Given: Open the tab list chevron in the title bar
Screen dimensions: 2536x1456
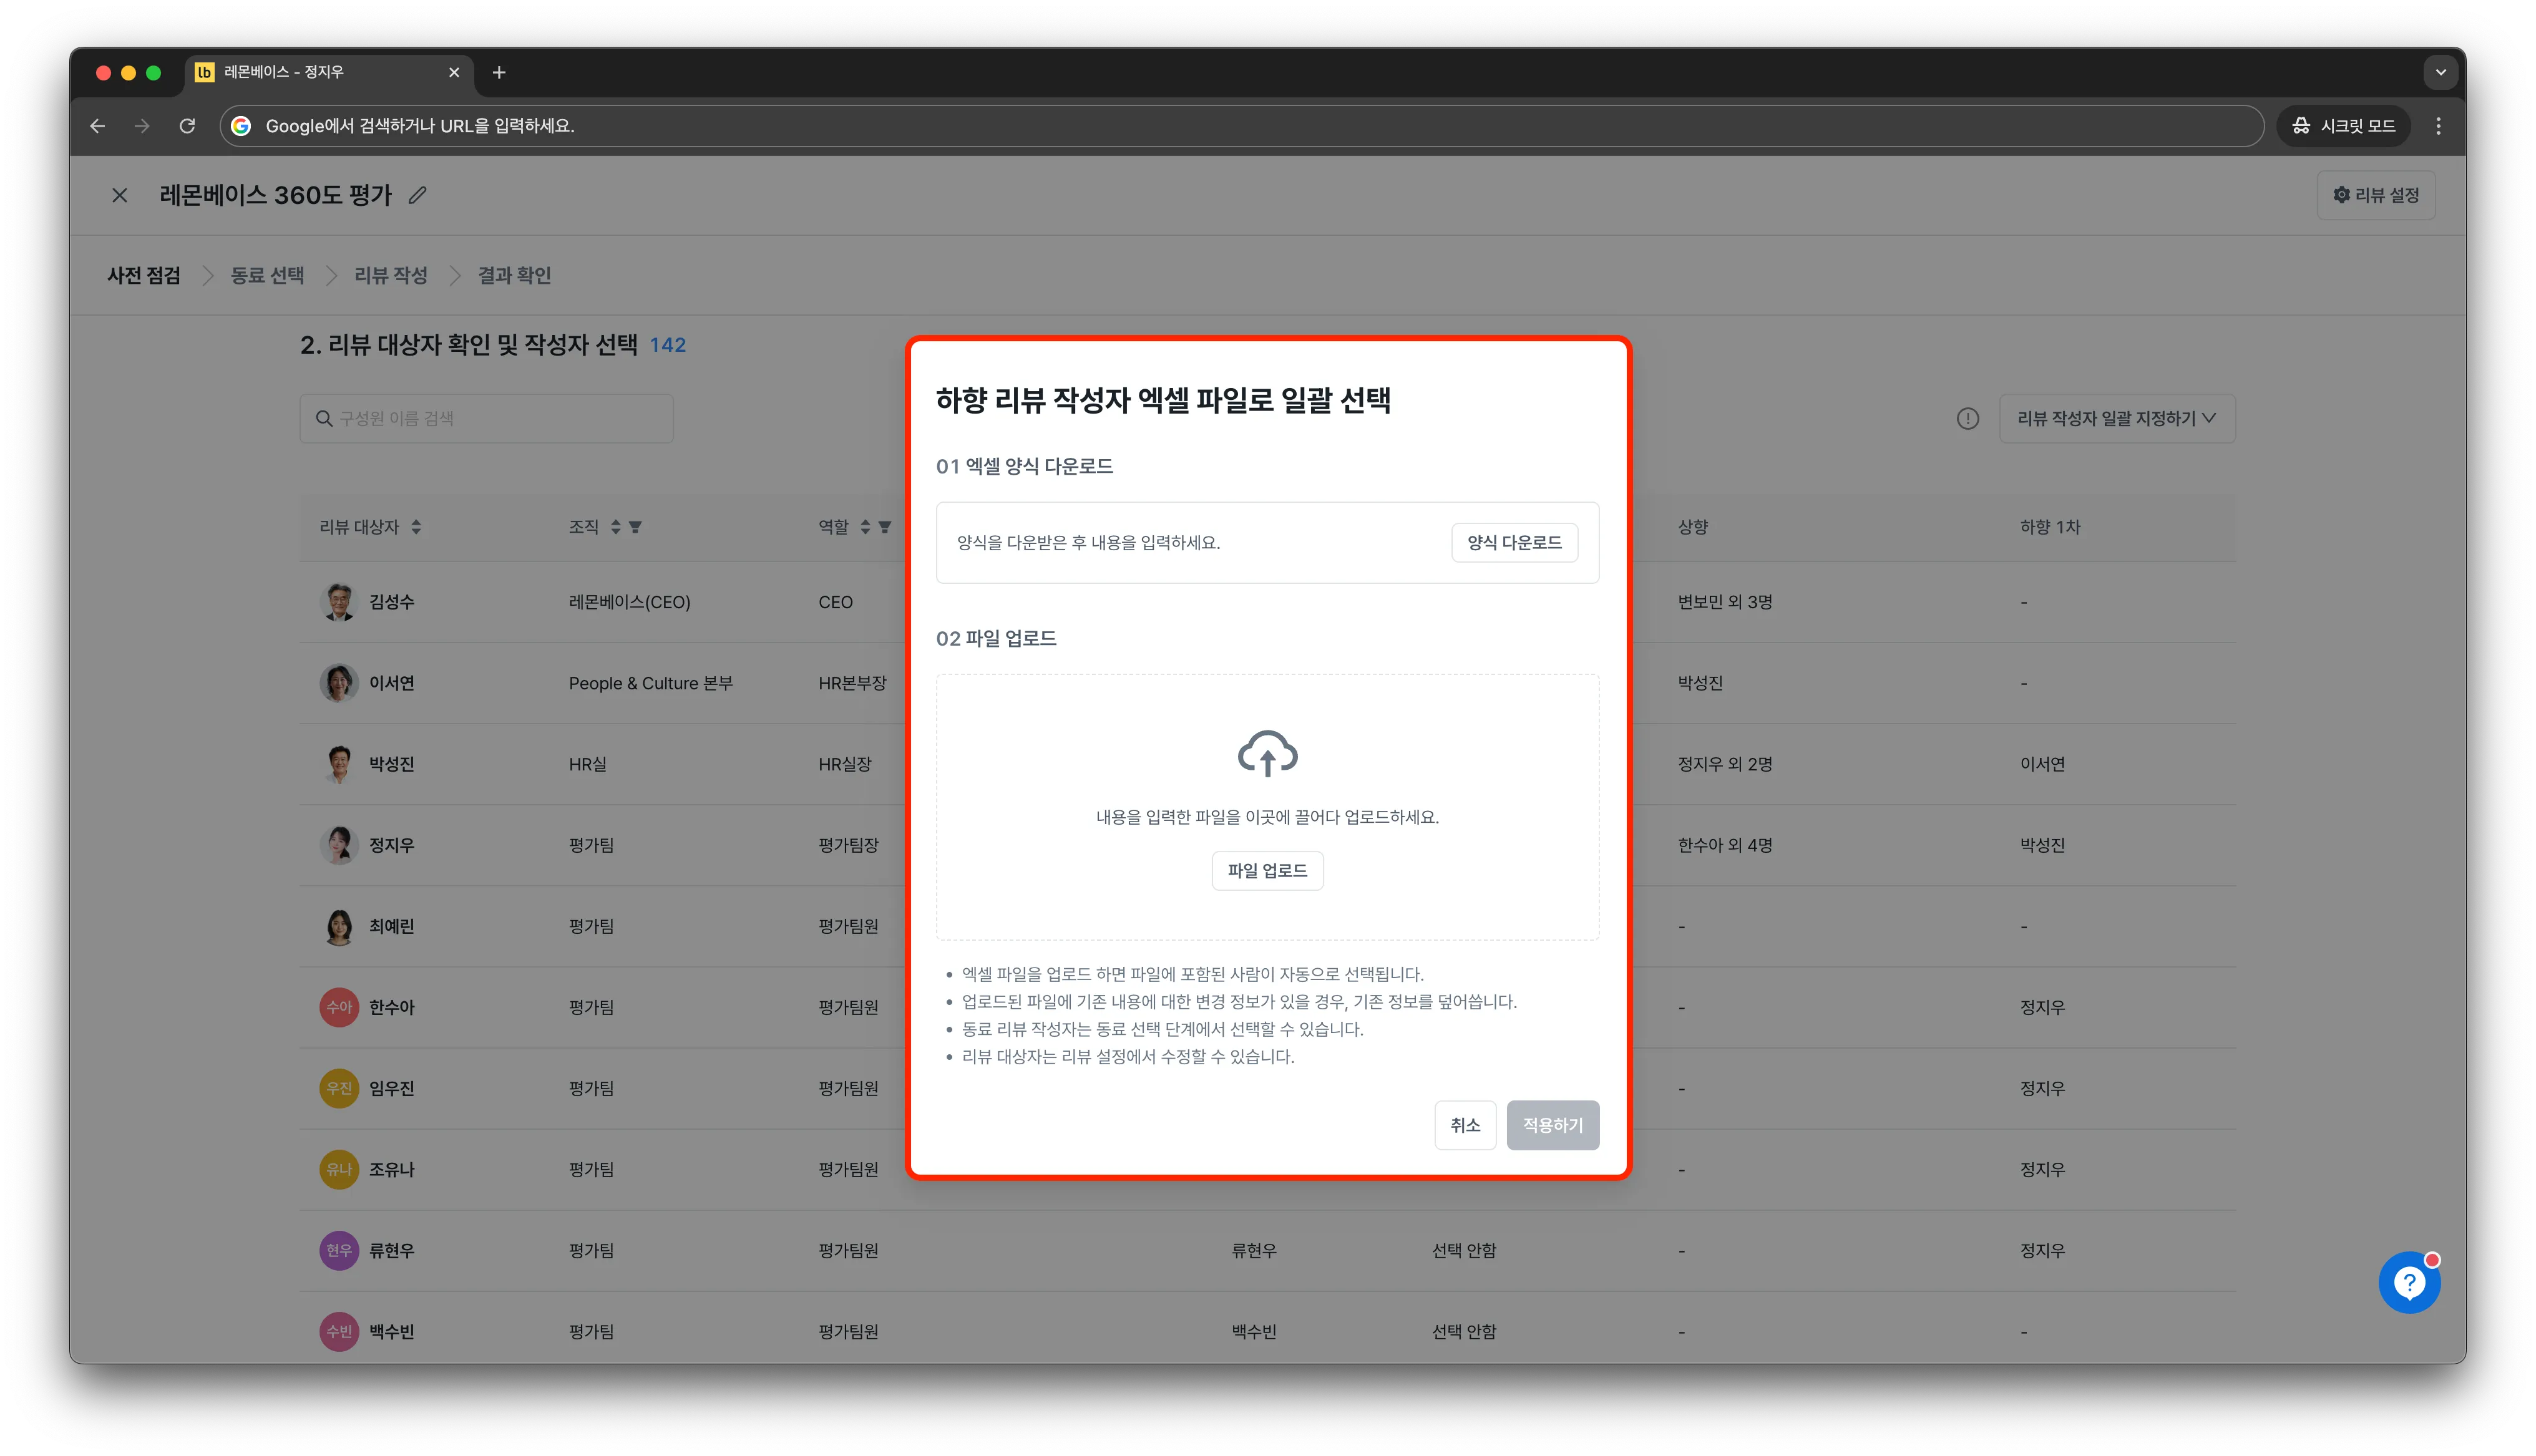Looking at the screenshot, I should [x=2440, y=72].
